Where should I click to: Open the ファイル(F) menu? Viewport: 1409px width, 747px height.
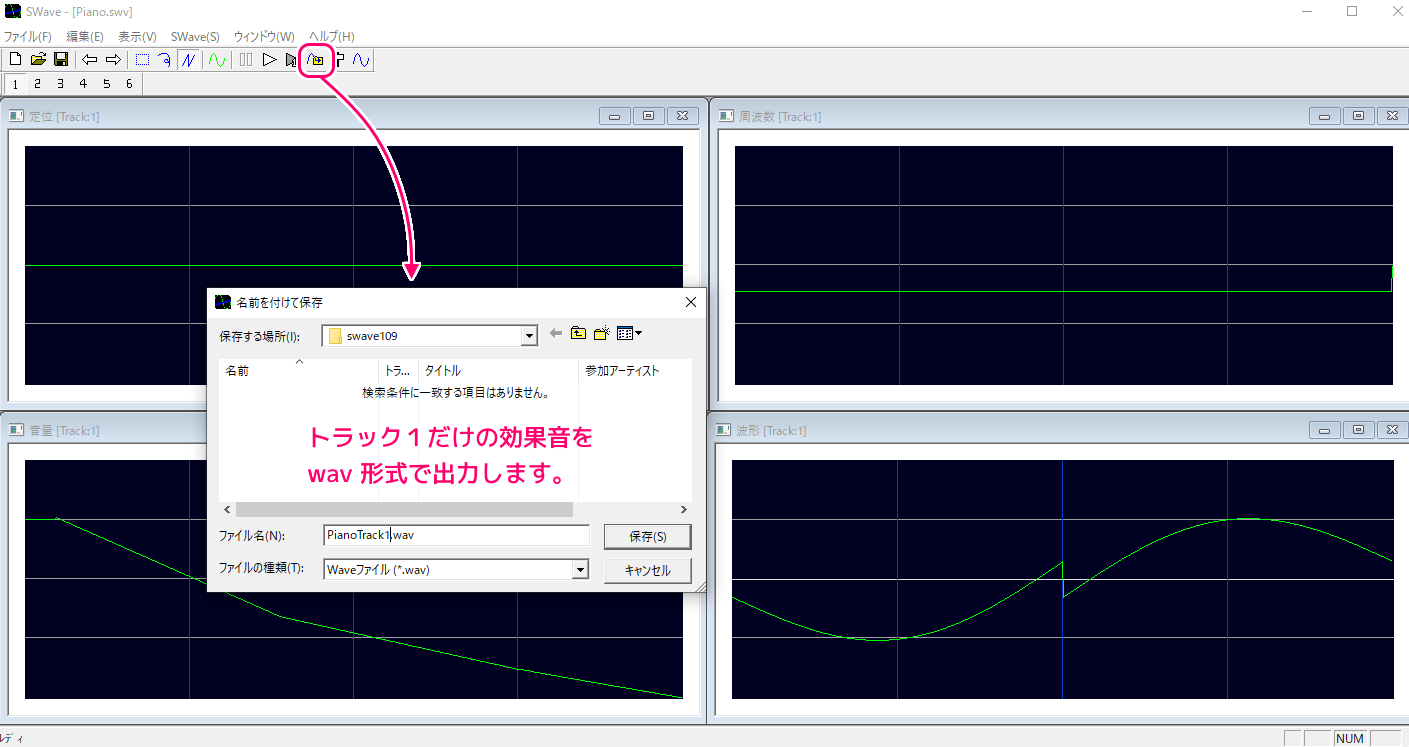pos(28,36)
